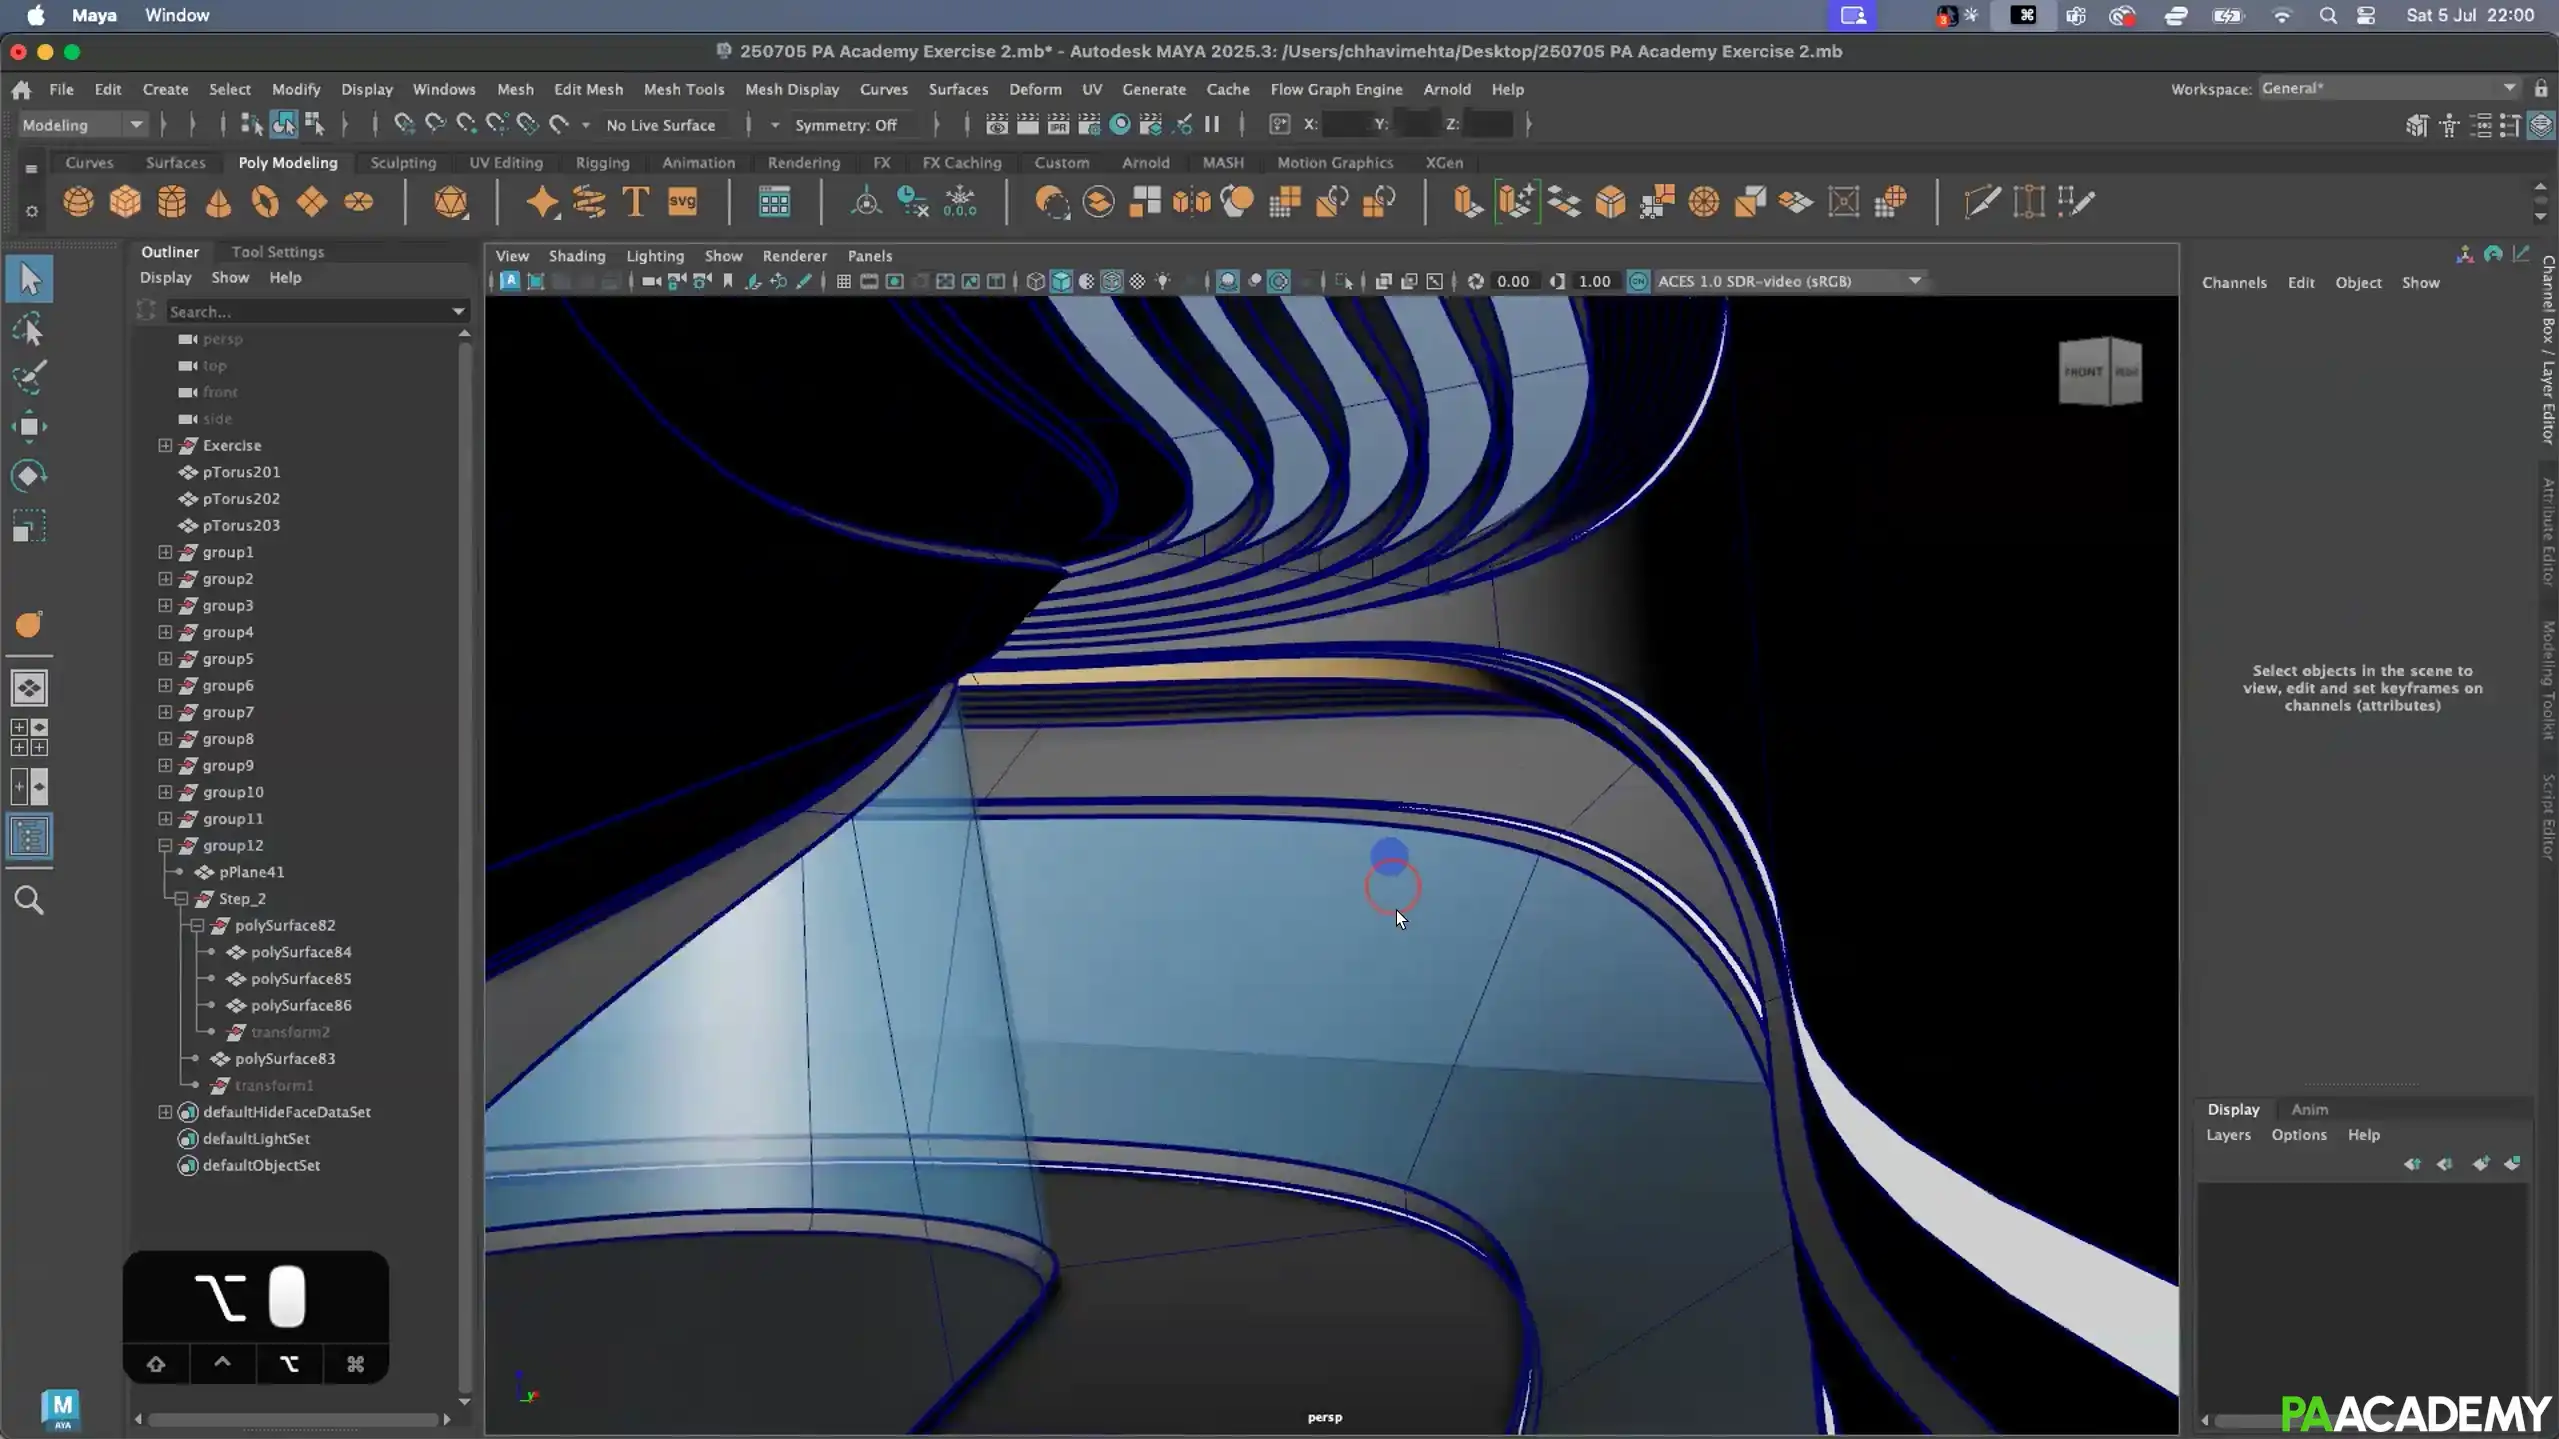Pause viewport display with the pause icon

pyautogui.click(x=1213, y=124)
